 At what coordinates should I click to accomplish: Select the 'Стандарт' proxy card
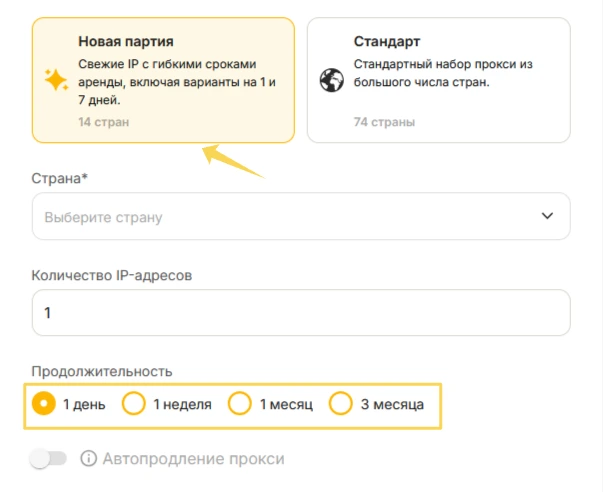click(438, 80)
